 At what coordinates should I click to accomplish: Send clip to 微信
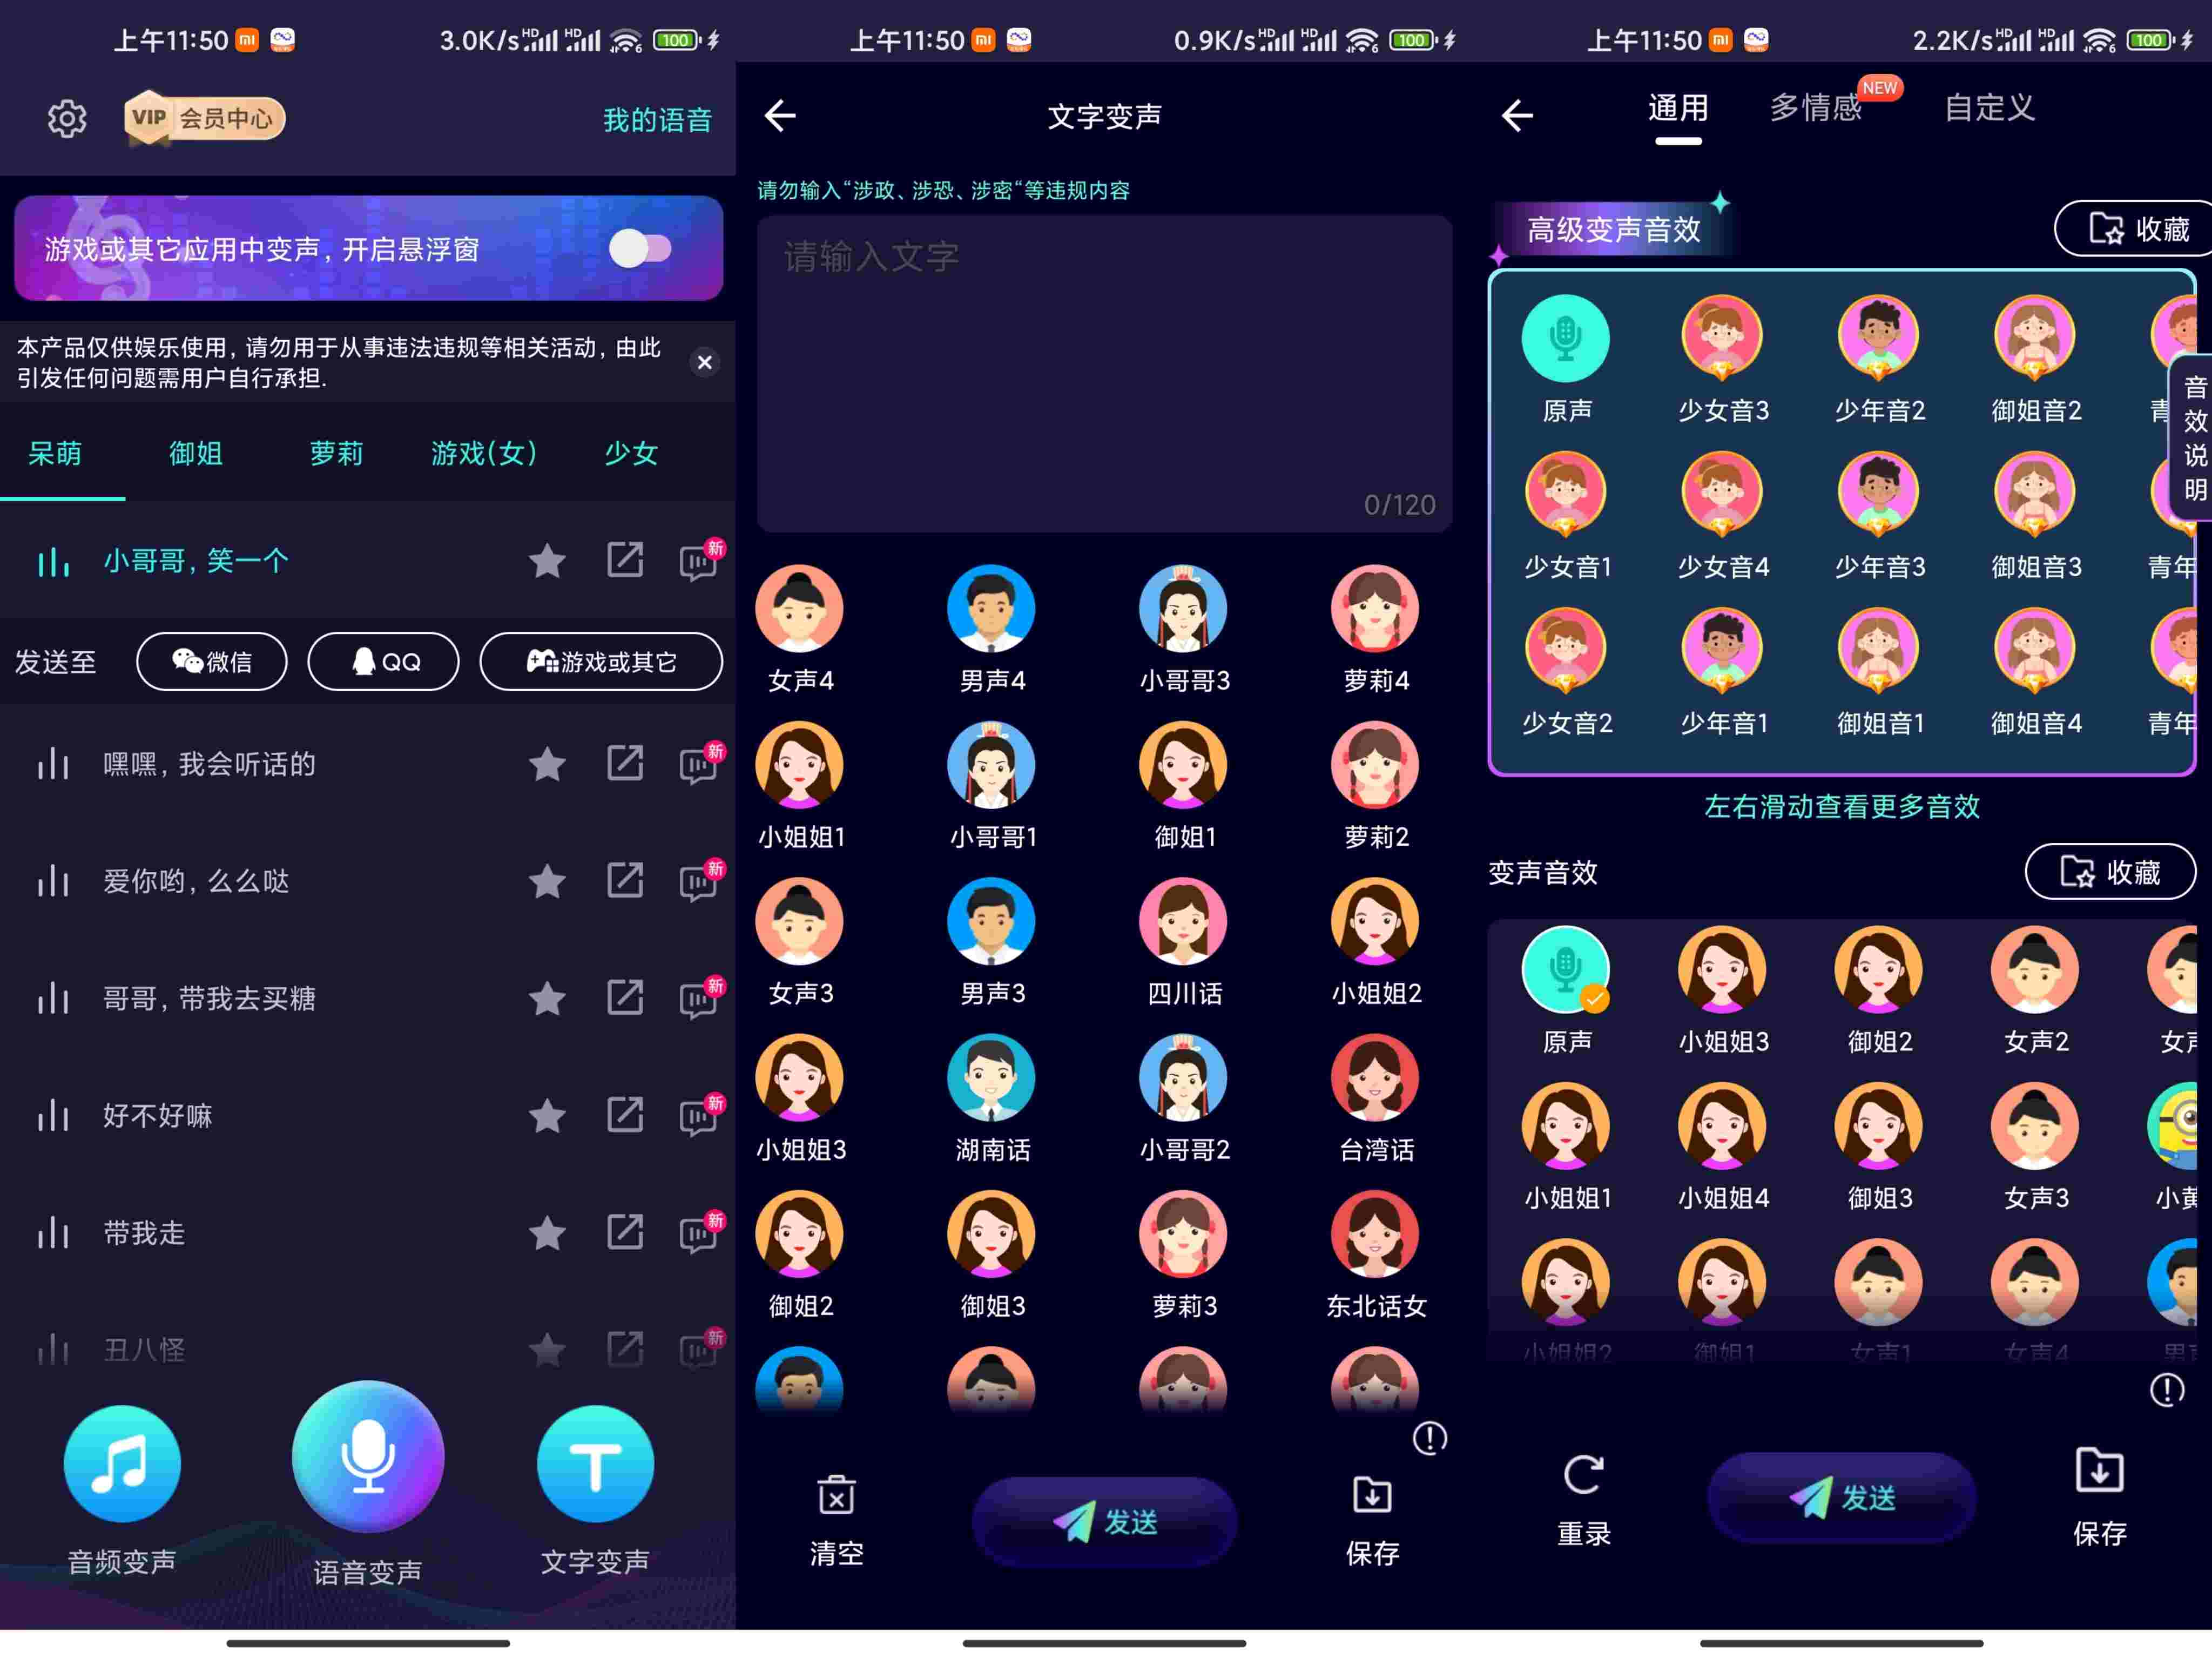pyautogui.click(x=212, y=661)
